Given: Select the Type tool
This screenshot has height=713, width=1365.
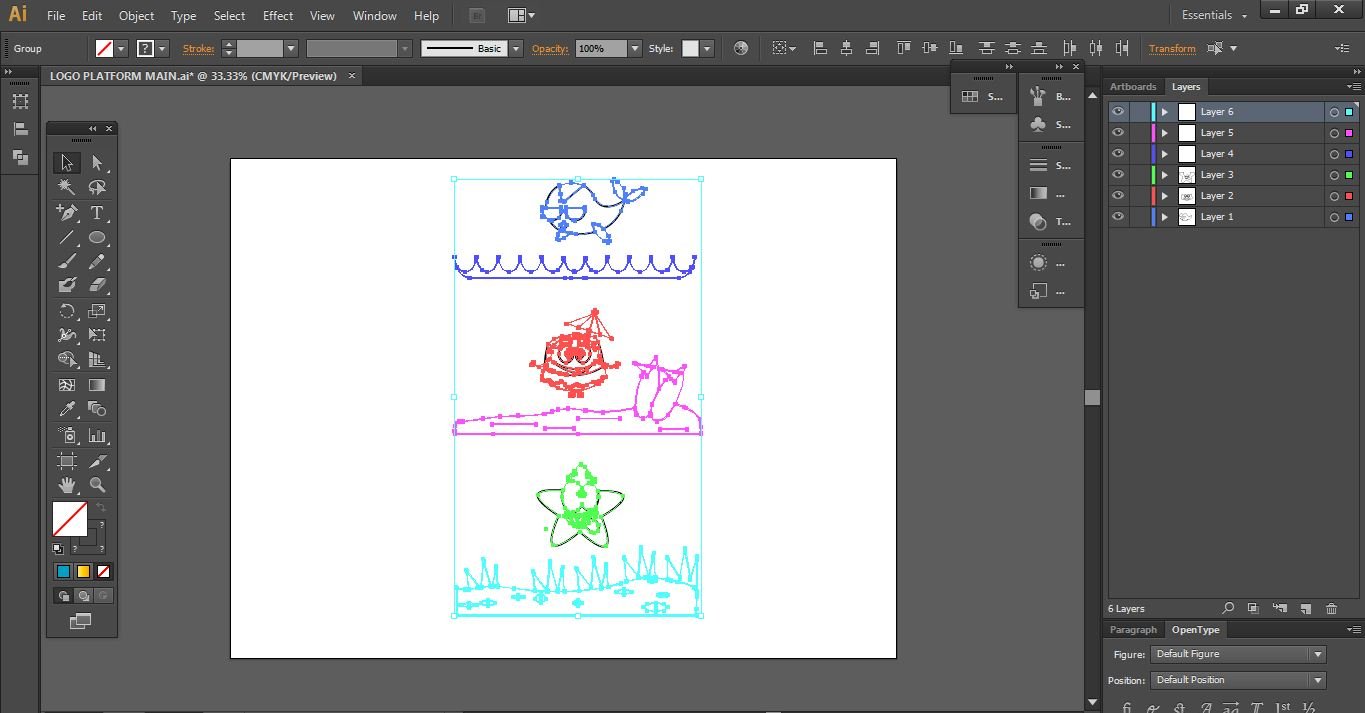Looking at the screenshot, I should click(97, 212).
